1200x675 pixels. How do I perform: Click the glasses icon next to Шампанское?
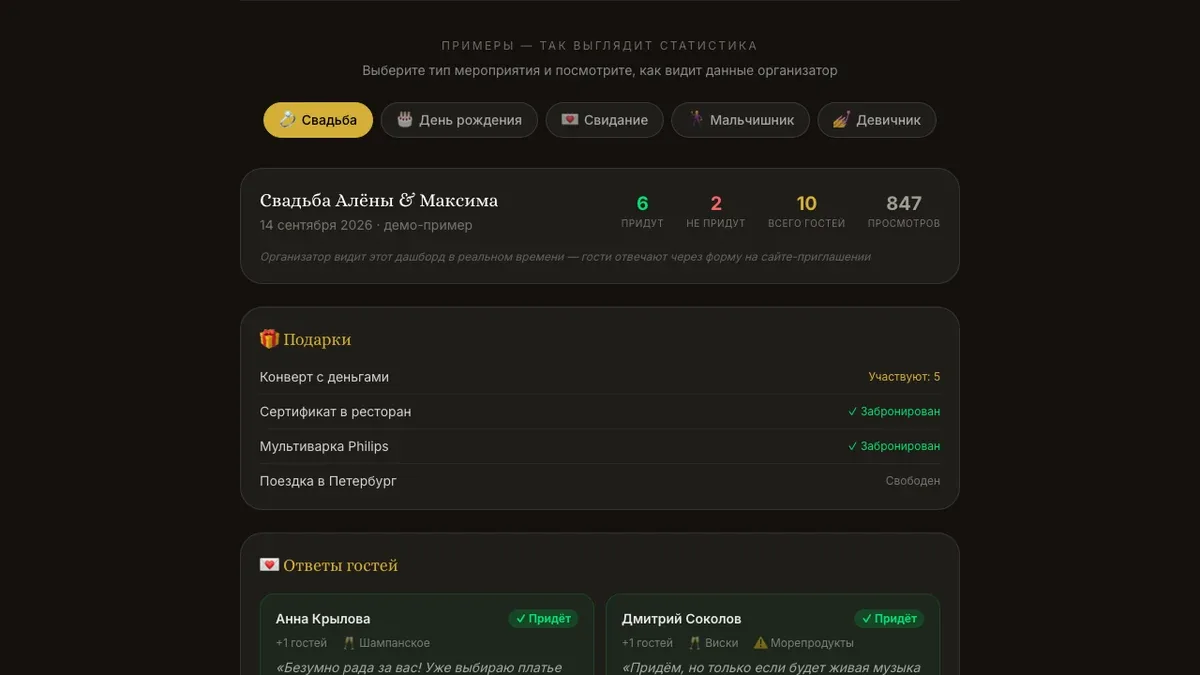pyautogui.click(x=349, y=643)
